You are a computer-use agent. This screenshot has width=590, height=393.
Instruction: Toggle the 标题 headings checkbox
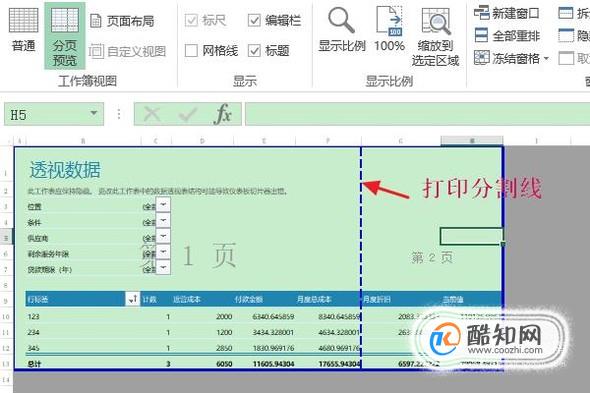(x=254, y=50)
